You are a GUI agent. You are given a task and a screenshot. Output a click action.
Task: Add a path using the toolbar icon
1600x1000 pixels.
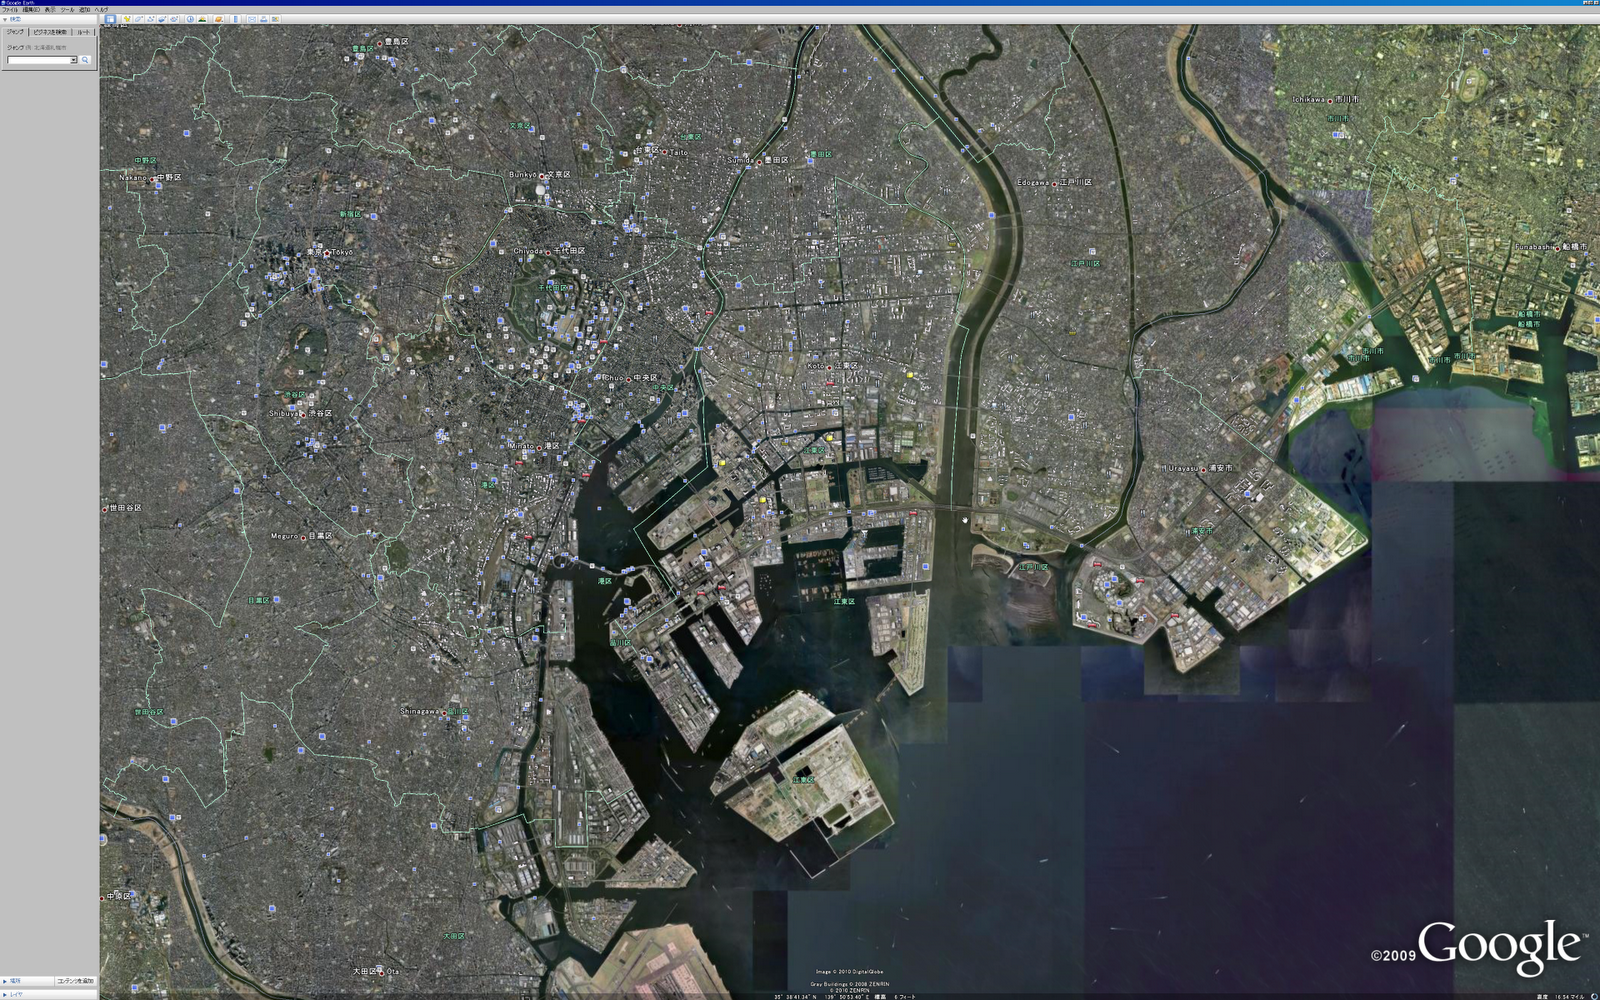point(151,19)
